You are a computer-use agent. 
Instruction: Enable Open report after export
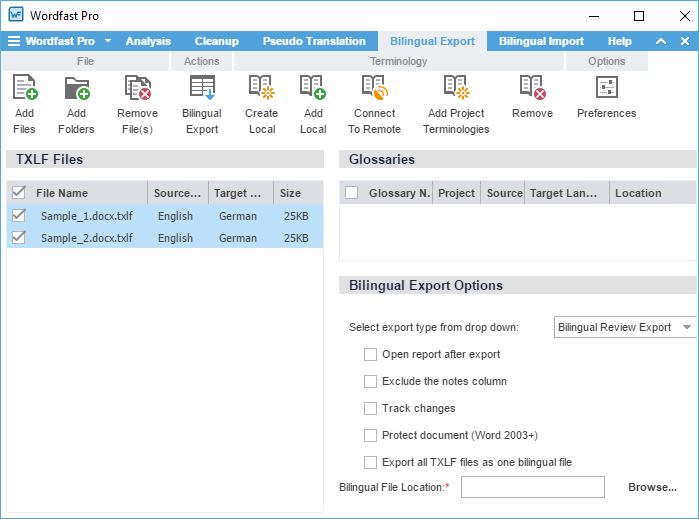click(x=371, y=354)
